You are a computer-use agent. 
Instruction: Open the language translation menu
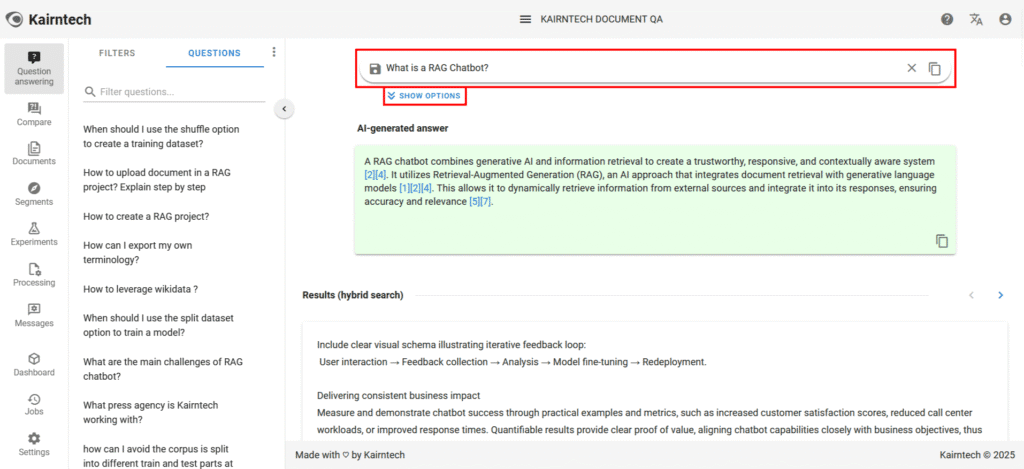pyautogui.click(x=976, y=19)
